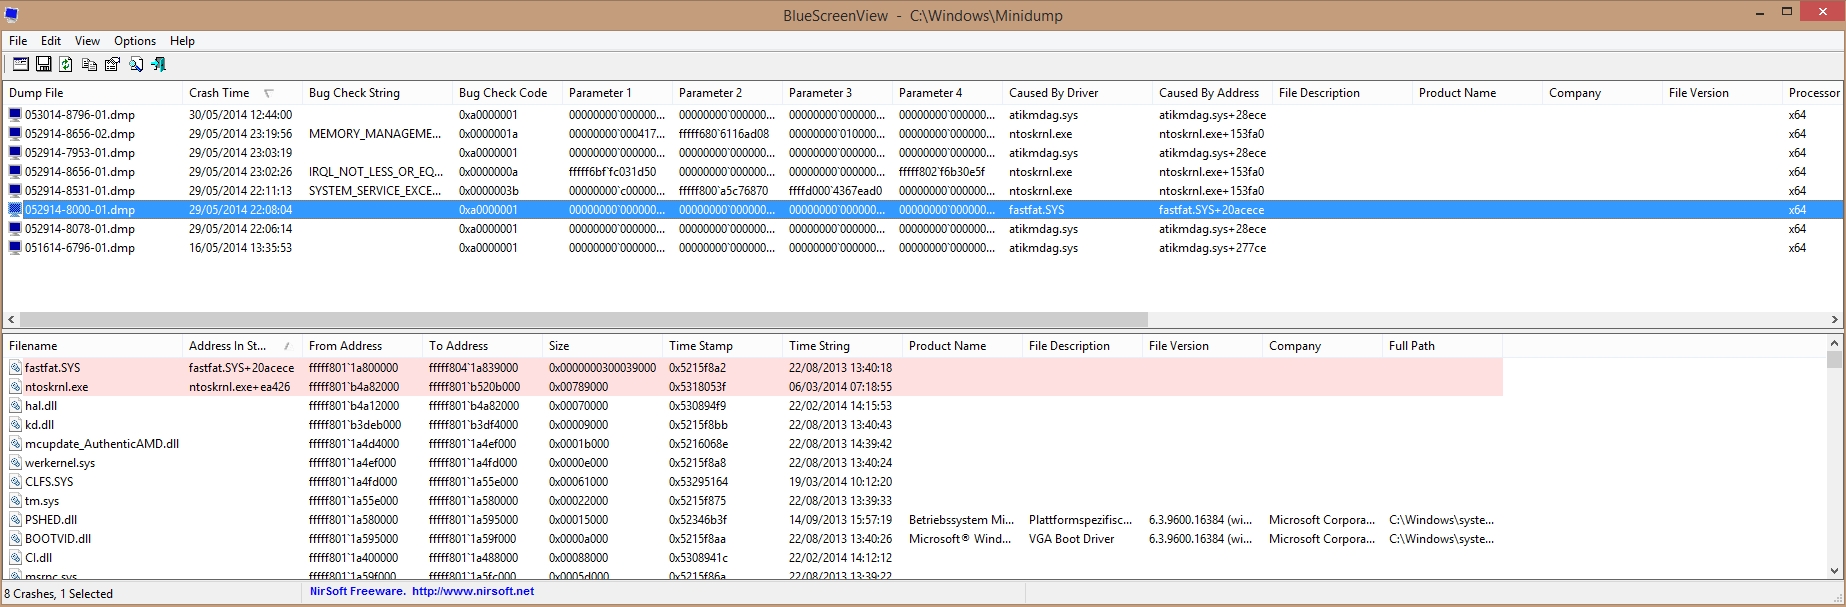The height and width of the screenshot is (607, 1846).
Task: Click the '8 Crashes, 1 Selected' status text
Action: [59, 594]
